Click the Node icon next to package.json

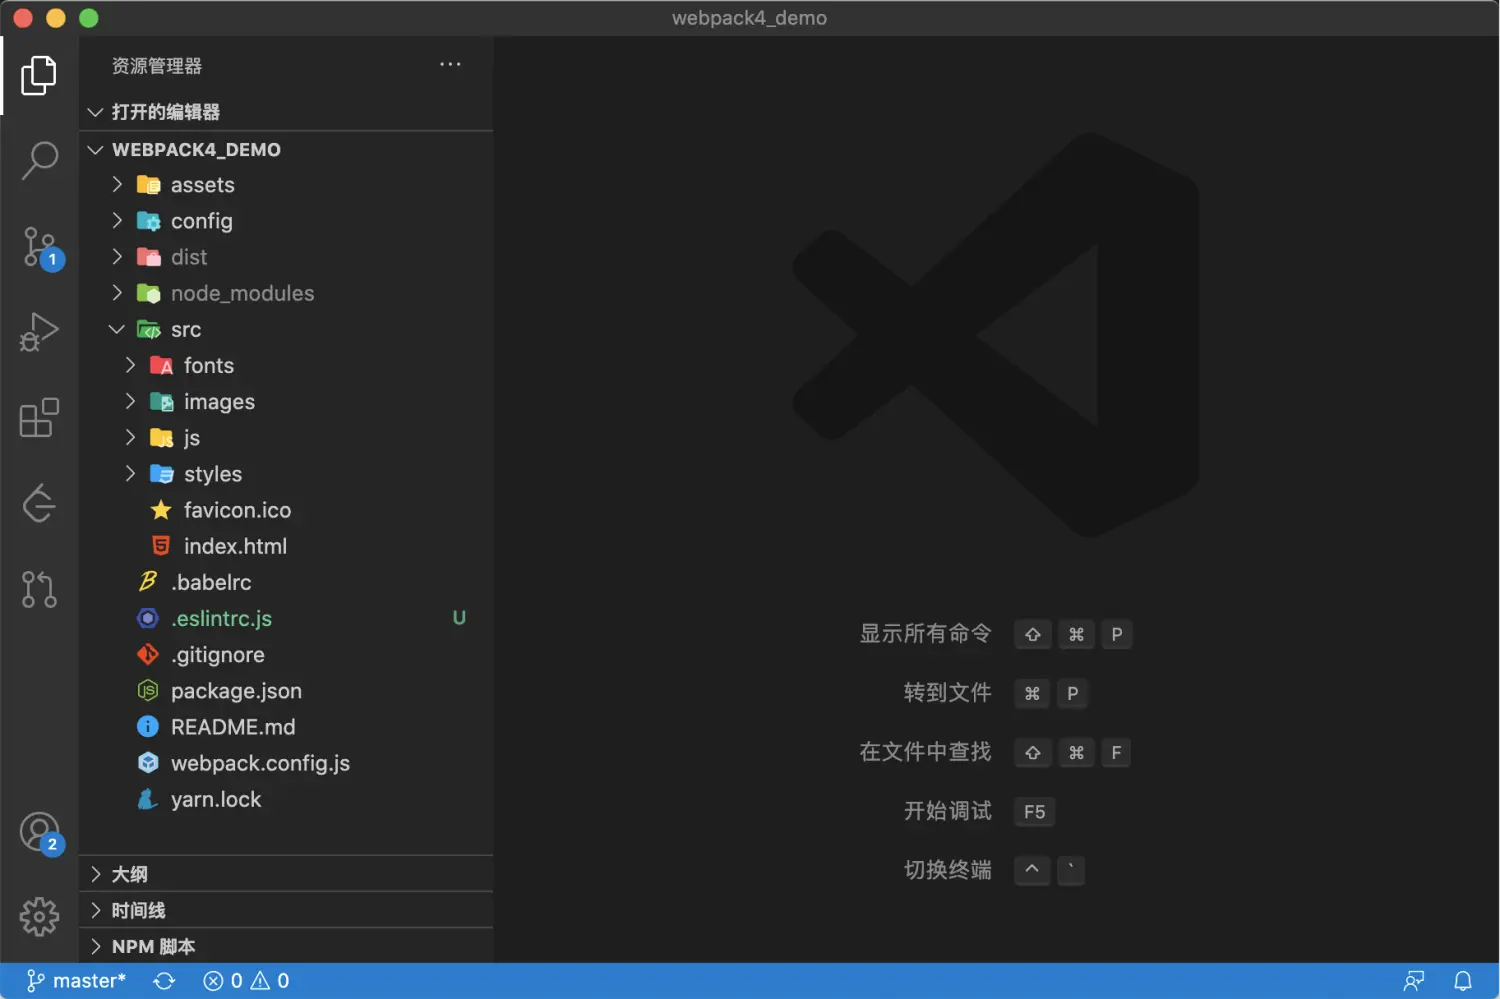[148, 690]
